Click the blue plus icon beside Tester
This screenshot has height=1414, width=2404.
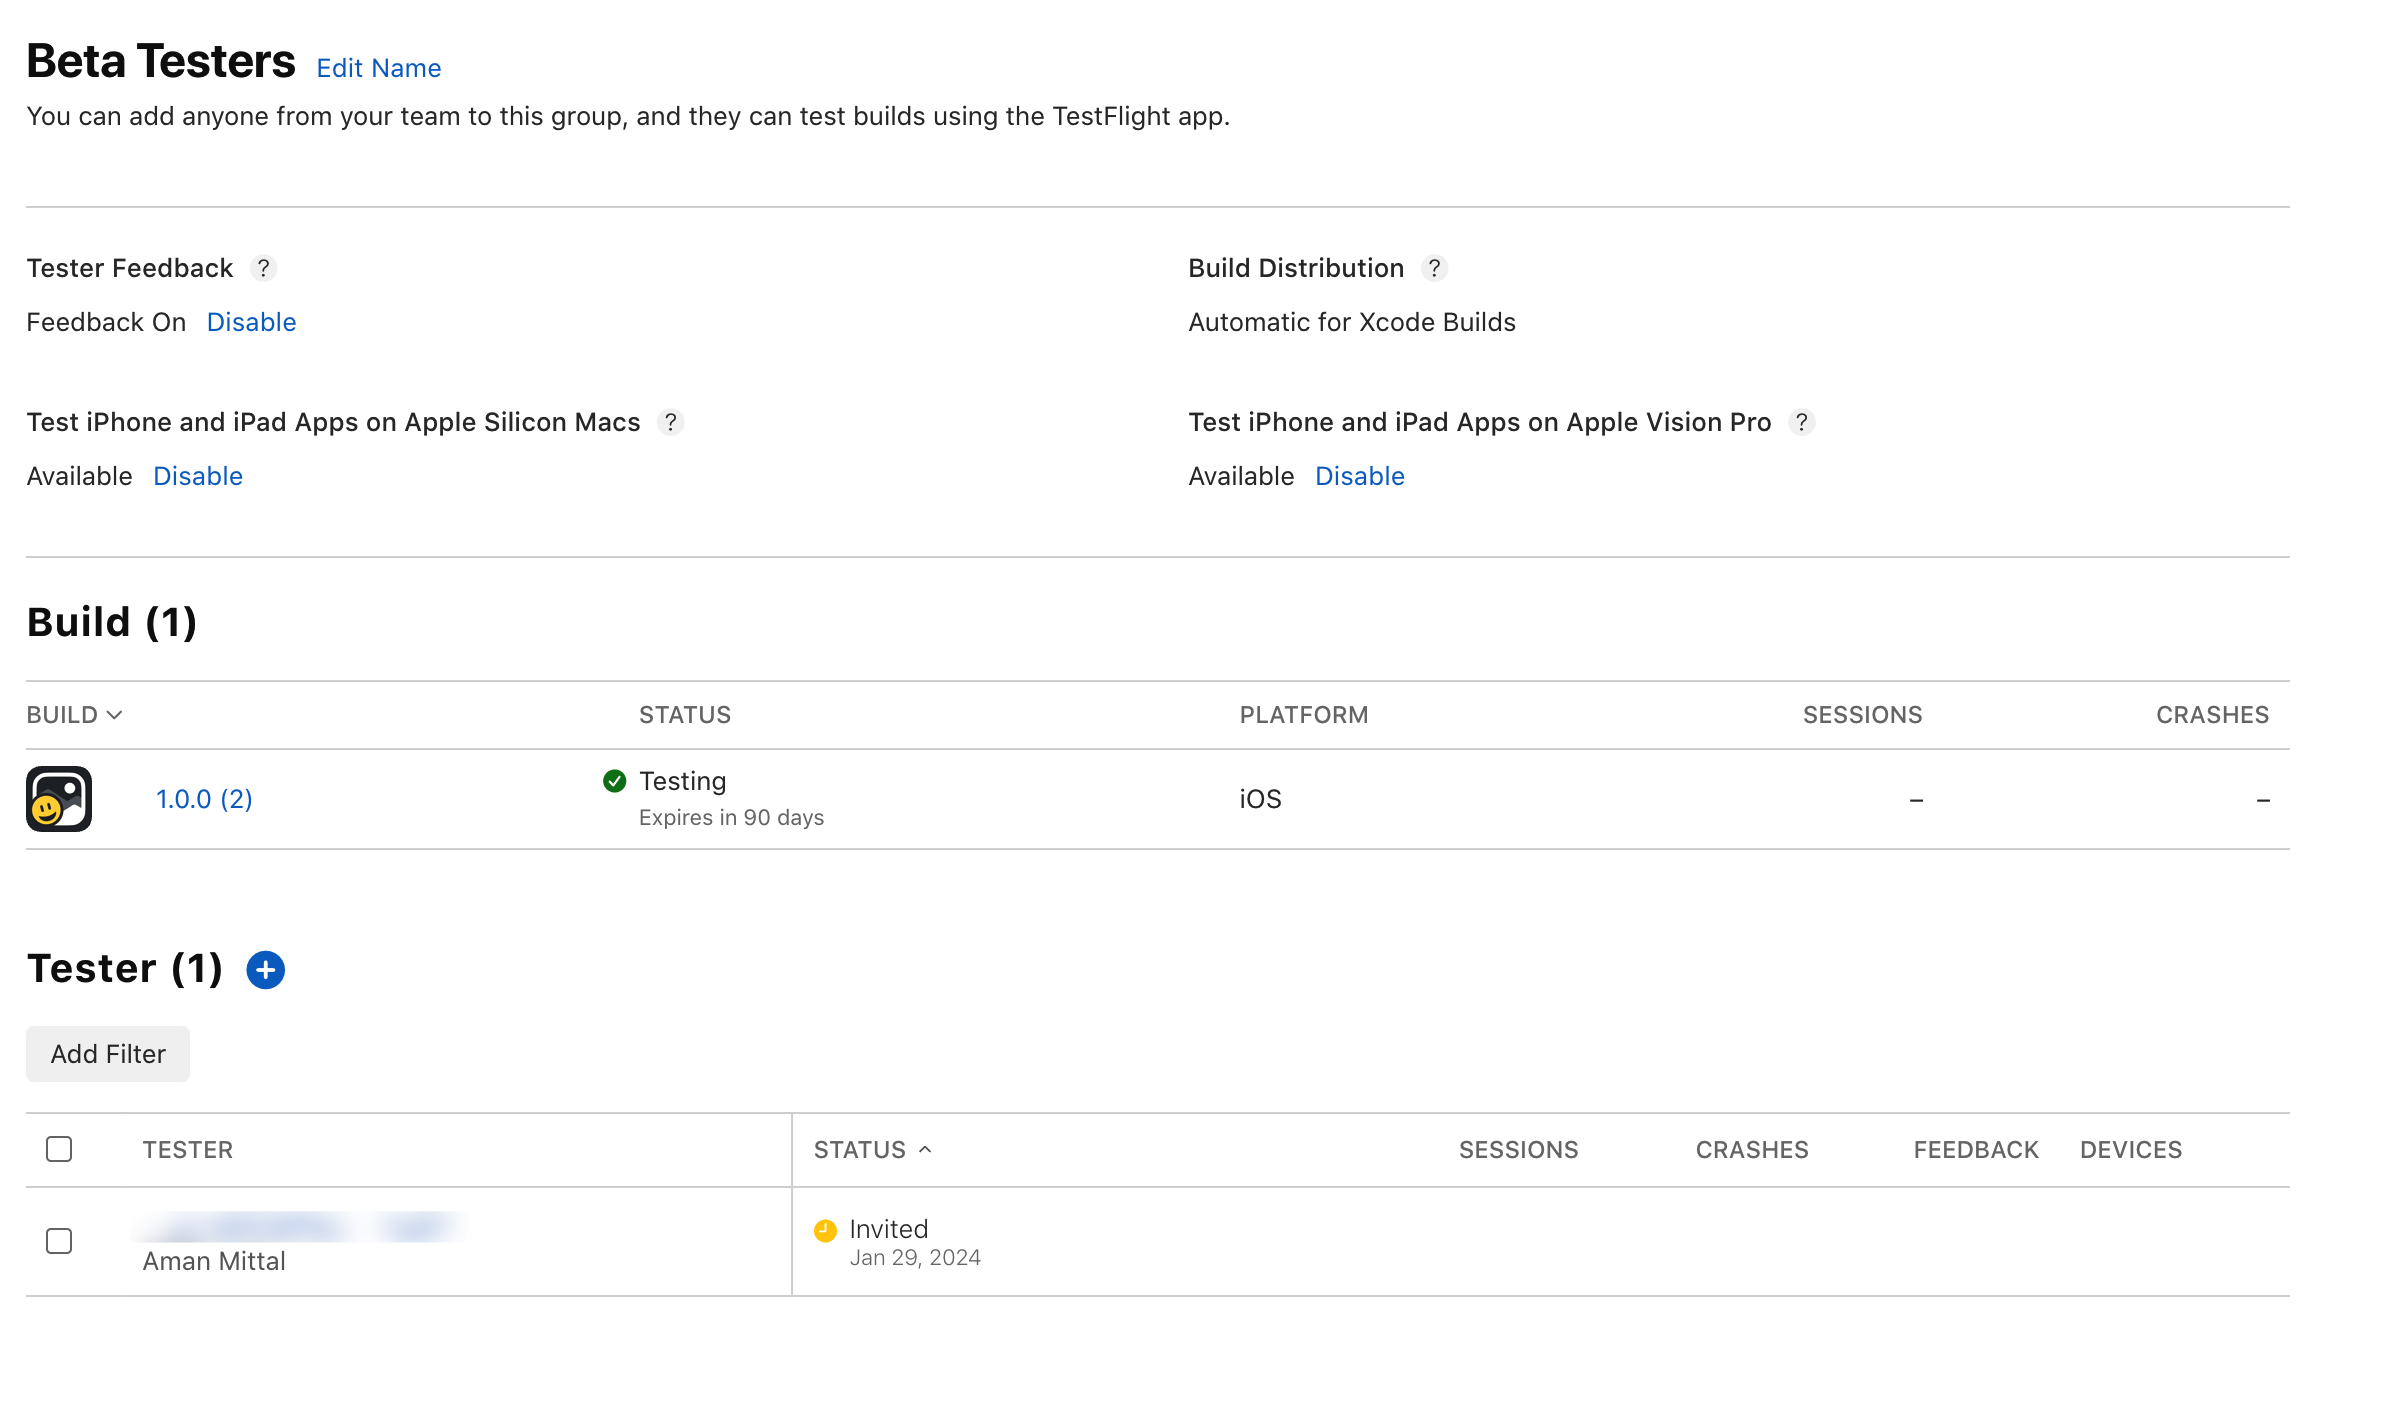[265, 969]
